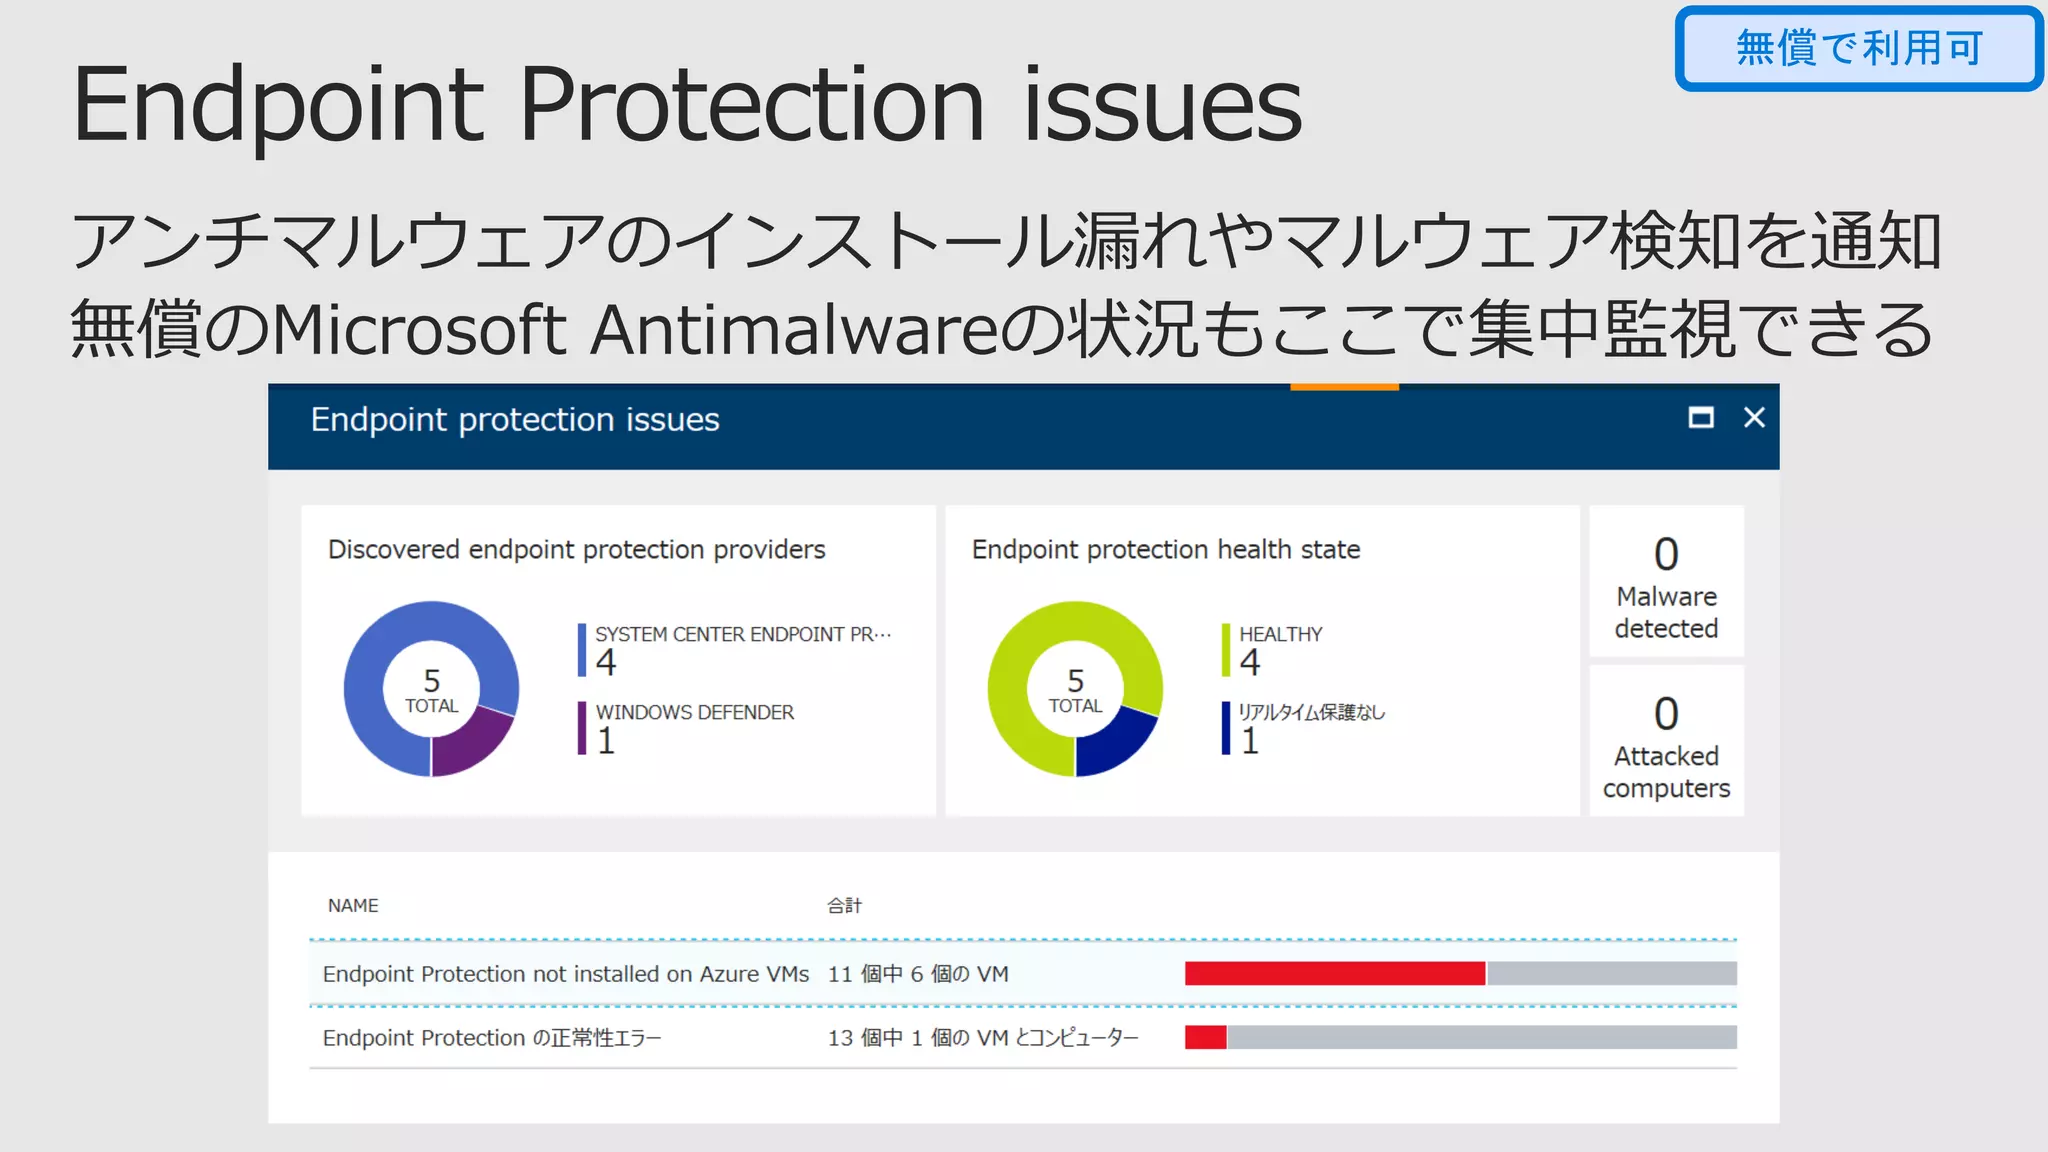This screenshot has height=1152, width=2048.
Task: Click red bar for not installed VMs
Action: click(1334, 973)
